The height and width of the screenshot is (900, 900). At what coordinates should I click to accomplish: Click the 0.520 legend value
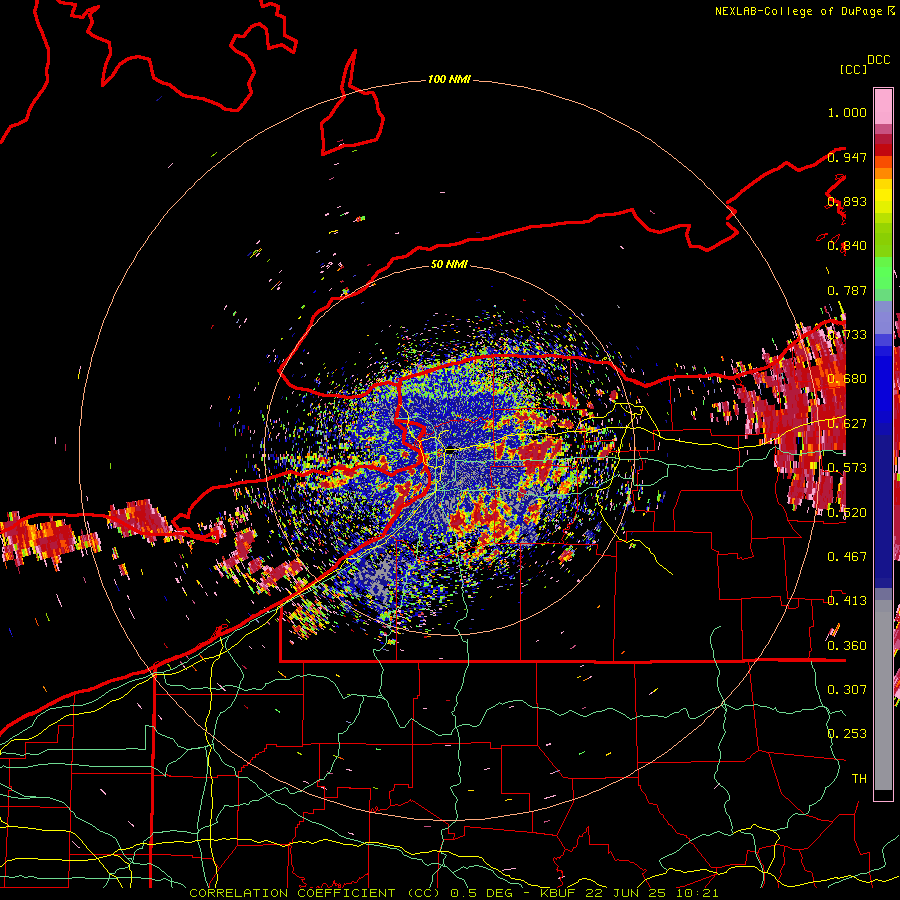coord(847,512)
